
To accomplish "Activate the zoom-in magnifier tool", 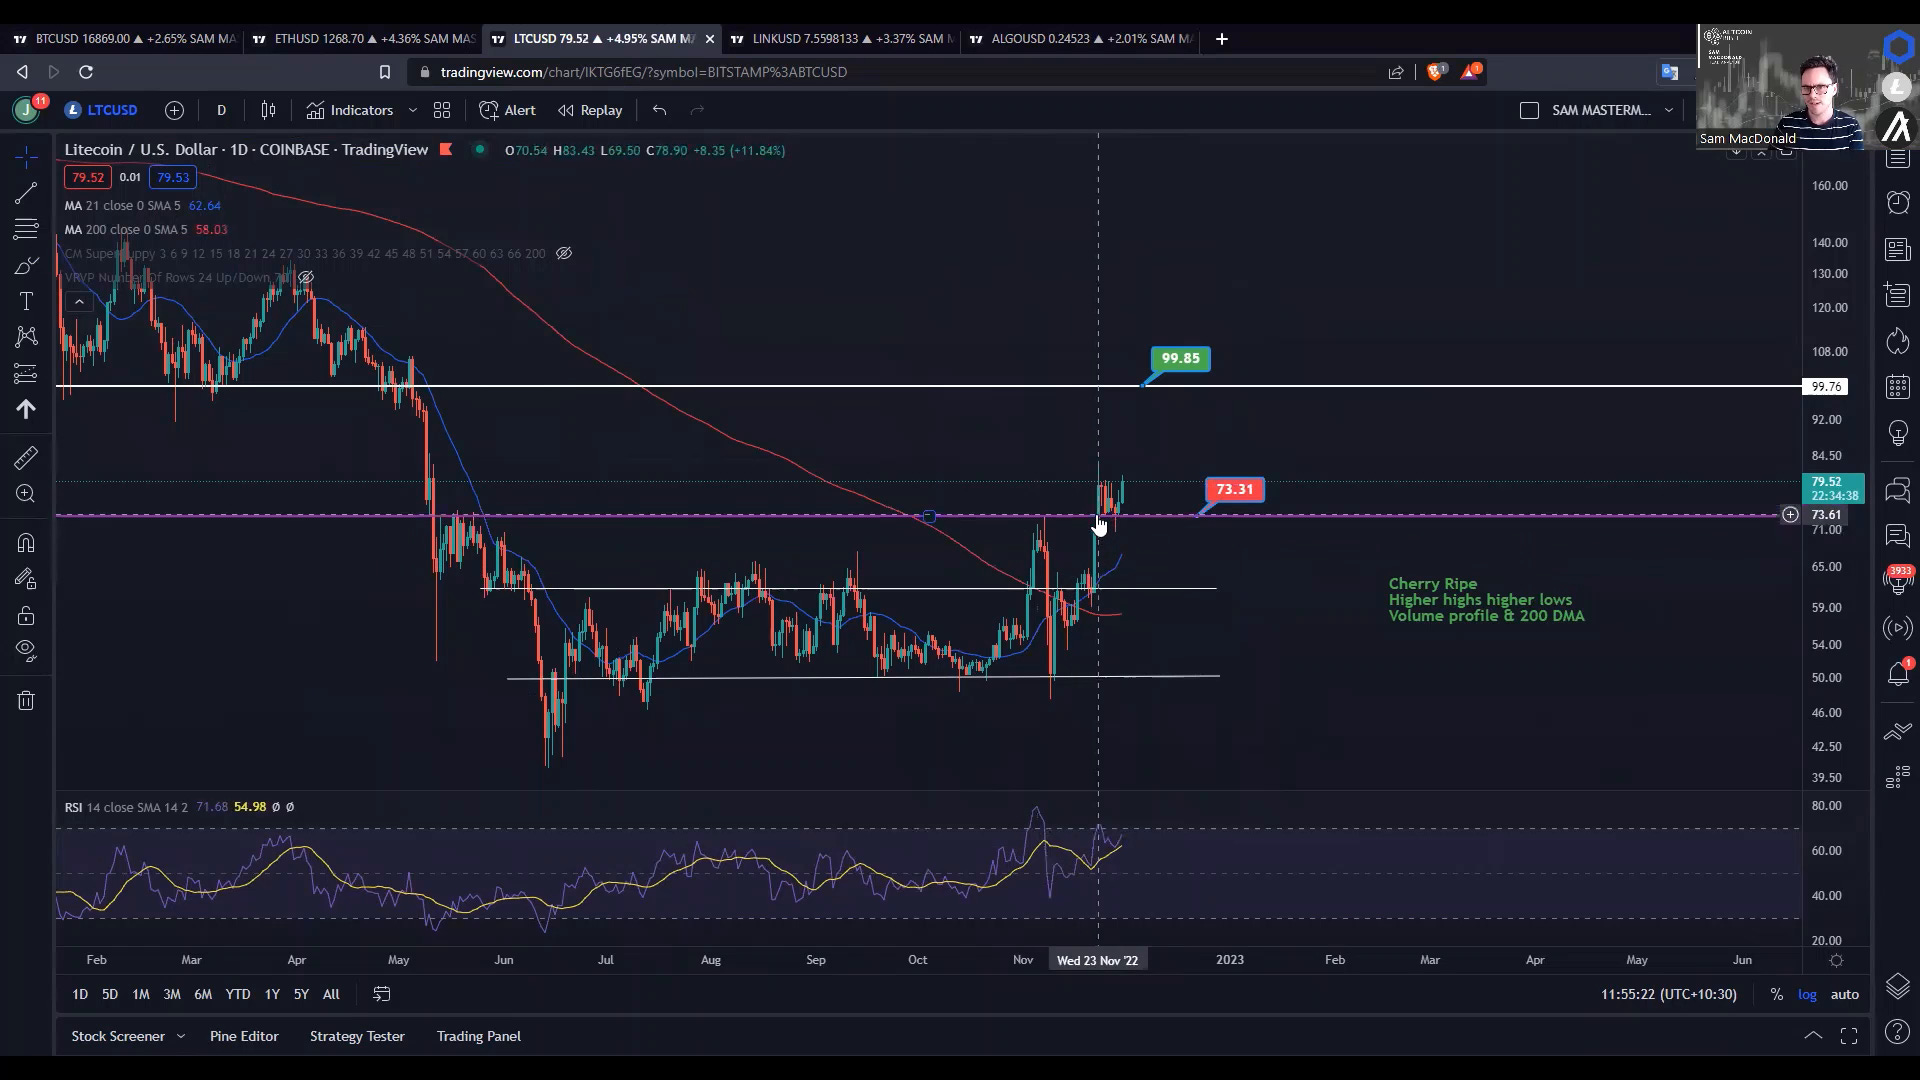I will pos(25,493).
